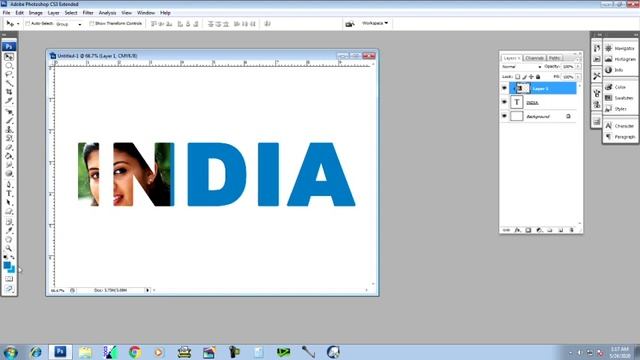Viewport: 640px width, 360px height.
Task: Open the tool preset picker arrow
Action: click(18, 24)
